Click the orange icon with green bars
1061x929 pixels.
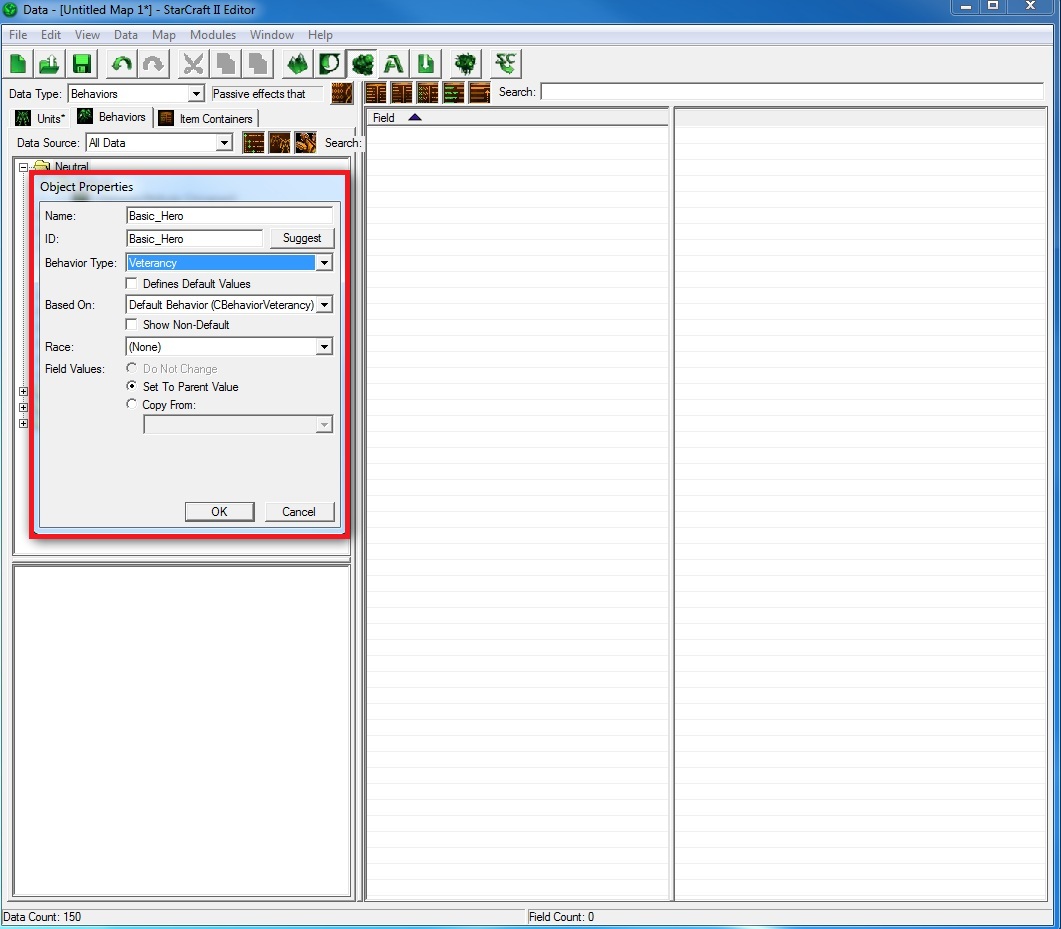[453, 93]
